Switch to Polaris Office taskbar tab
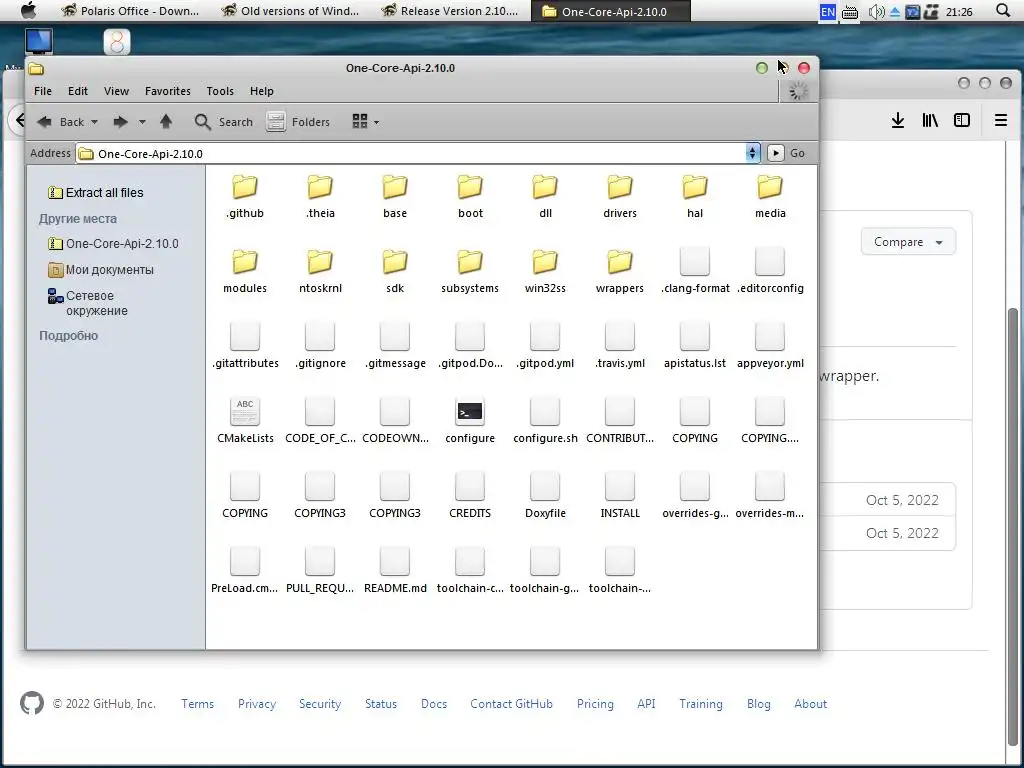The image size is (1024, 768). pyautogui.click(x=131, y=11)
